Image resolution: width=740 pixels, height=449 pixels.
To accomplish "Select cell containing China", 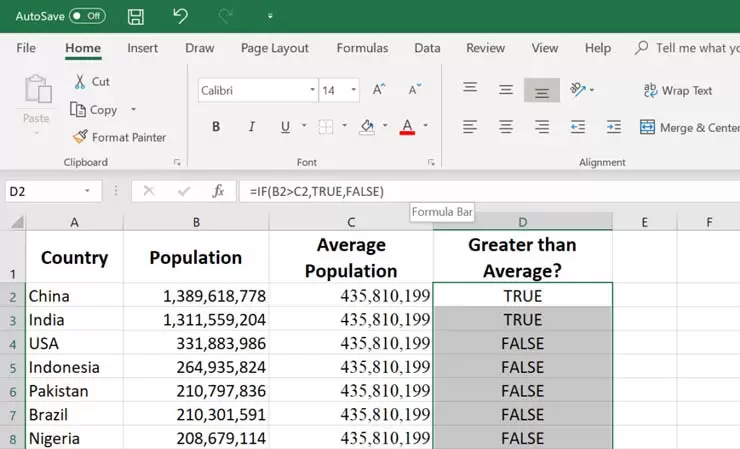I will tap(74, 296).
